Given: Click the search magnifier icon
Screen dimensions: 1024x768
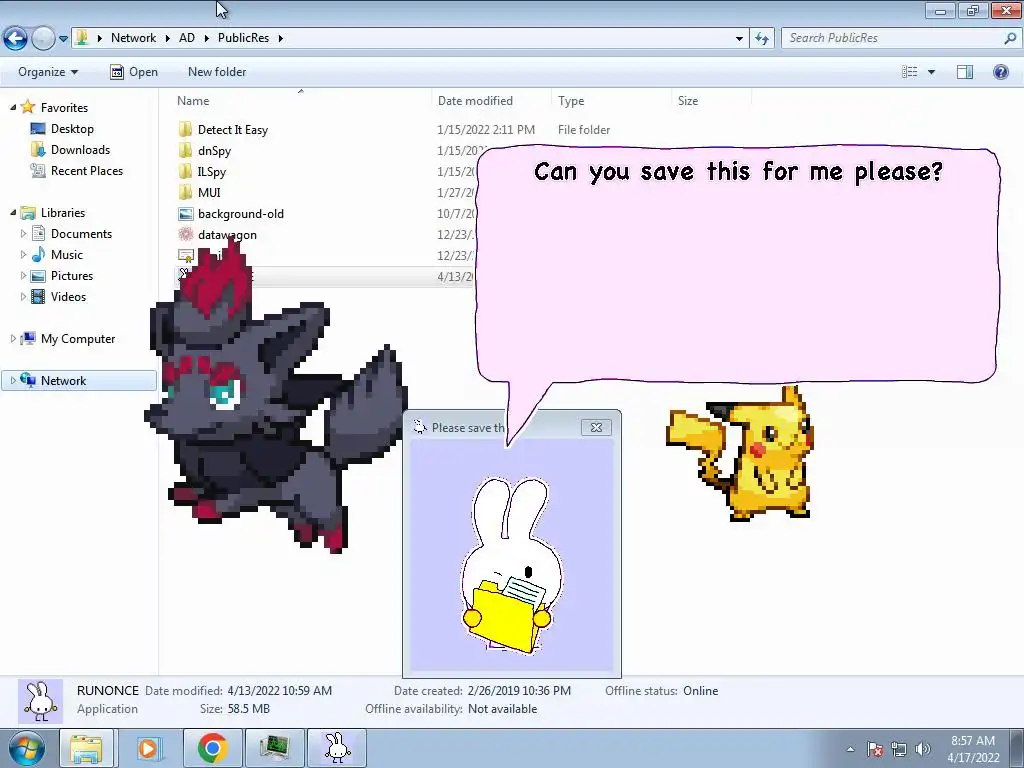Looking at the screenshot, I should coord(1010,38).
